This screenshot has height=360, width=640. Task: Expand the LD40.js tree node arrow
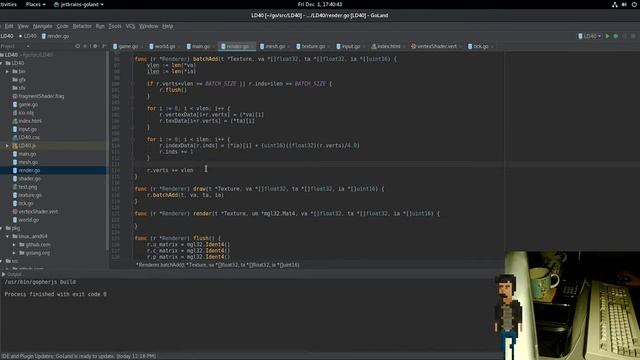pos(7,146)
